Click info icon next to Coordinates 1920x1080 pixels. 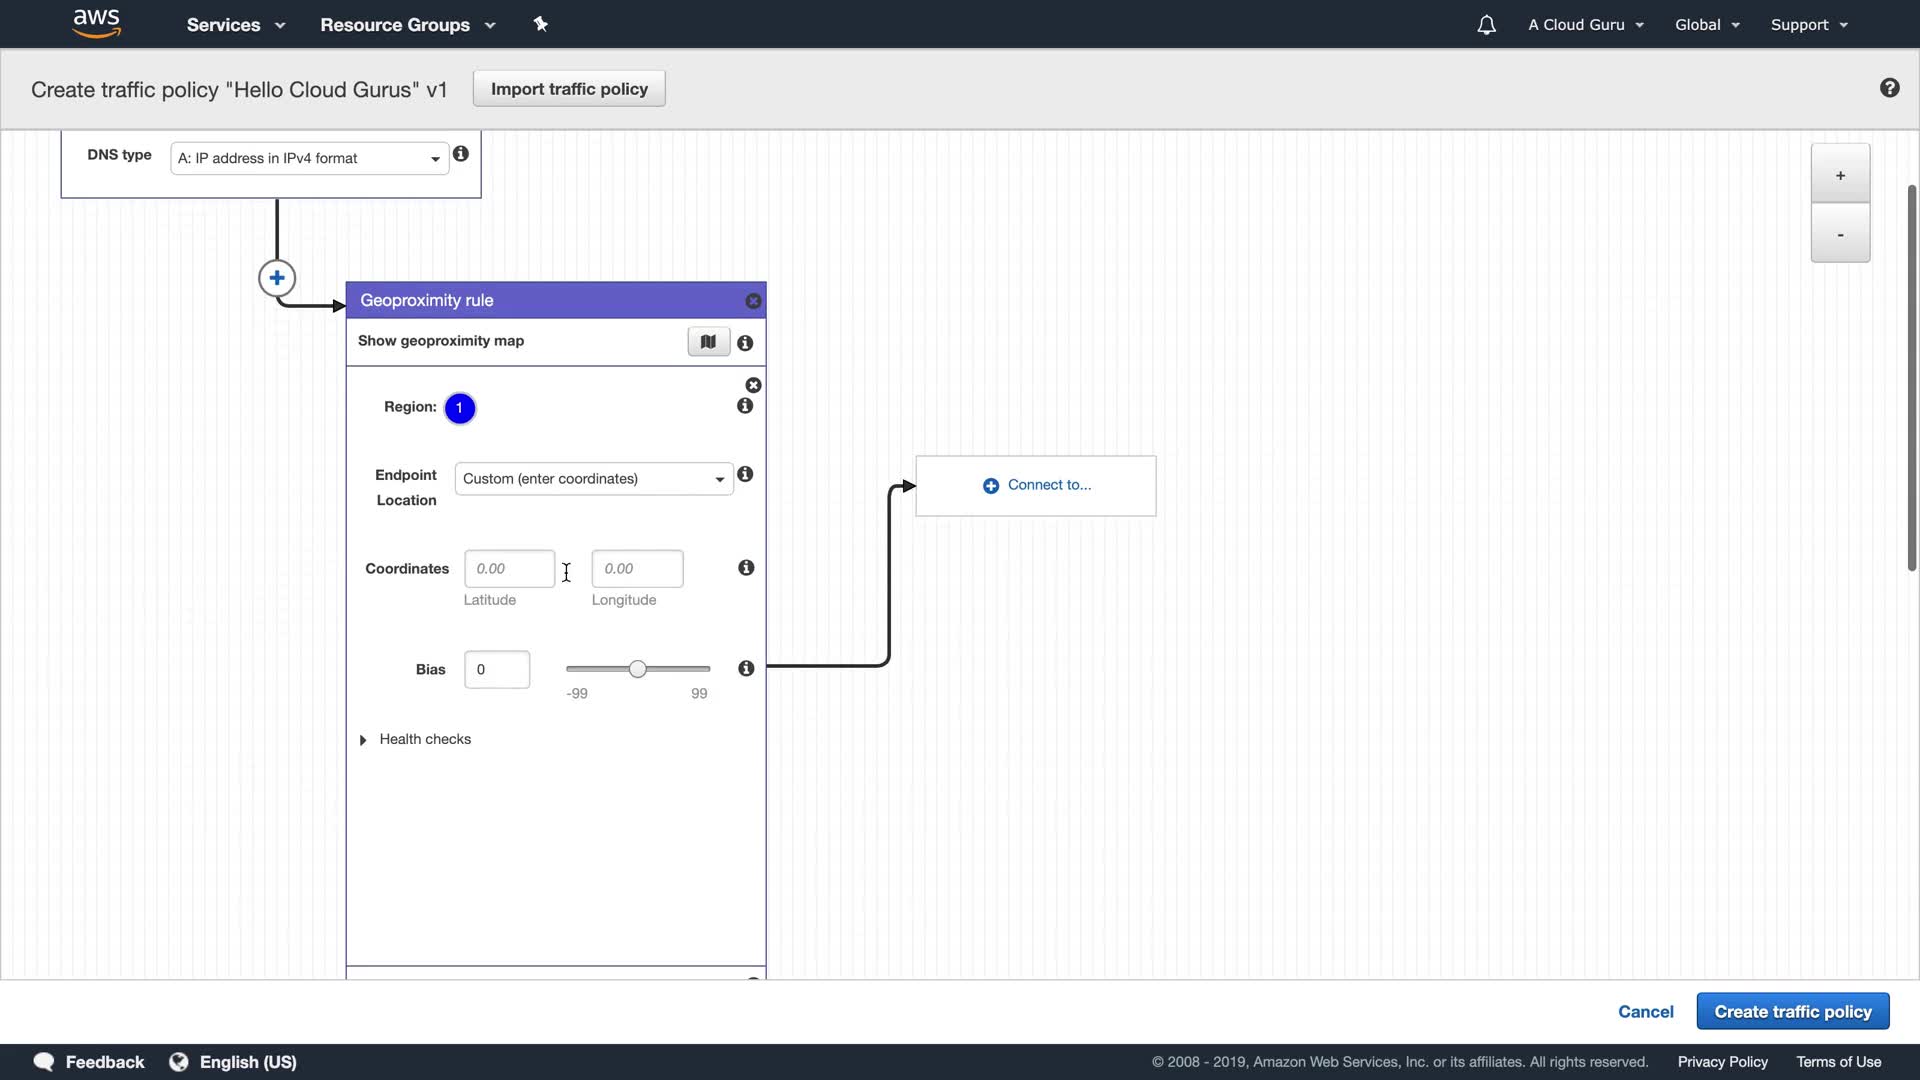[746, 568]
